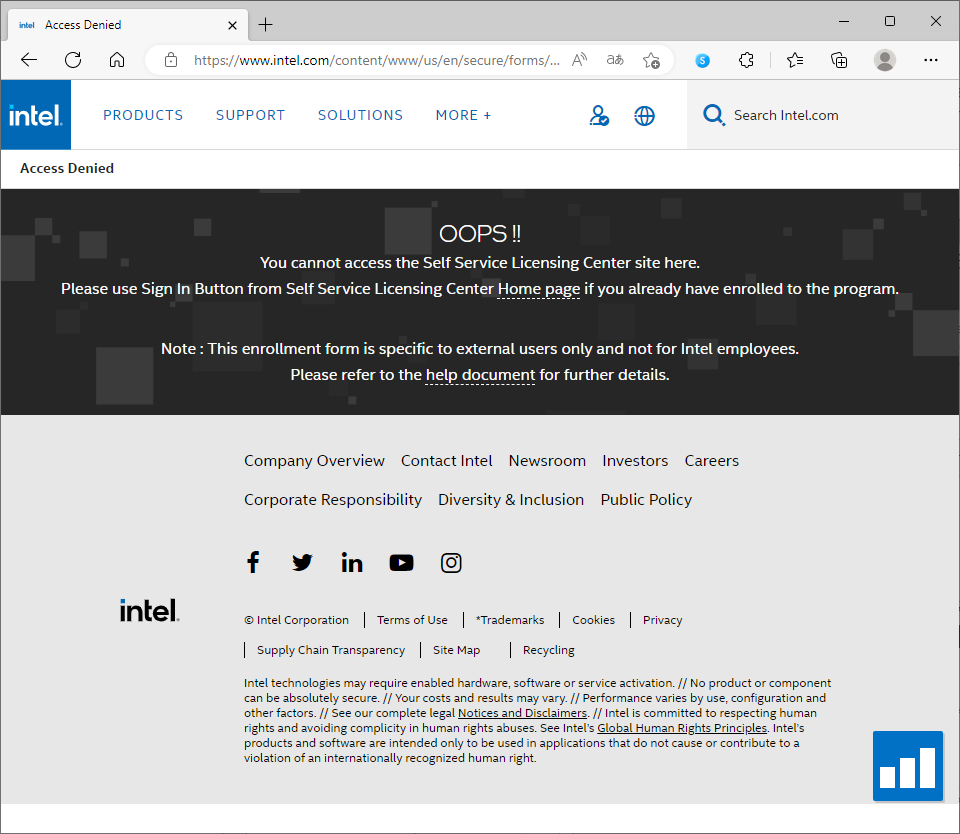Open the help document link
Image resolution: width=960 pixels, height=834 pixels.
(x=480, y=374)
